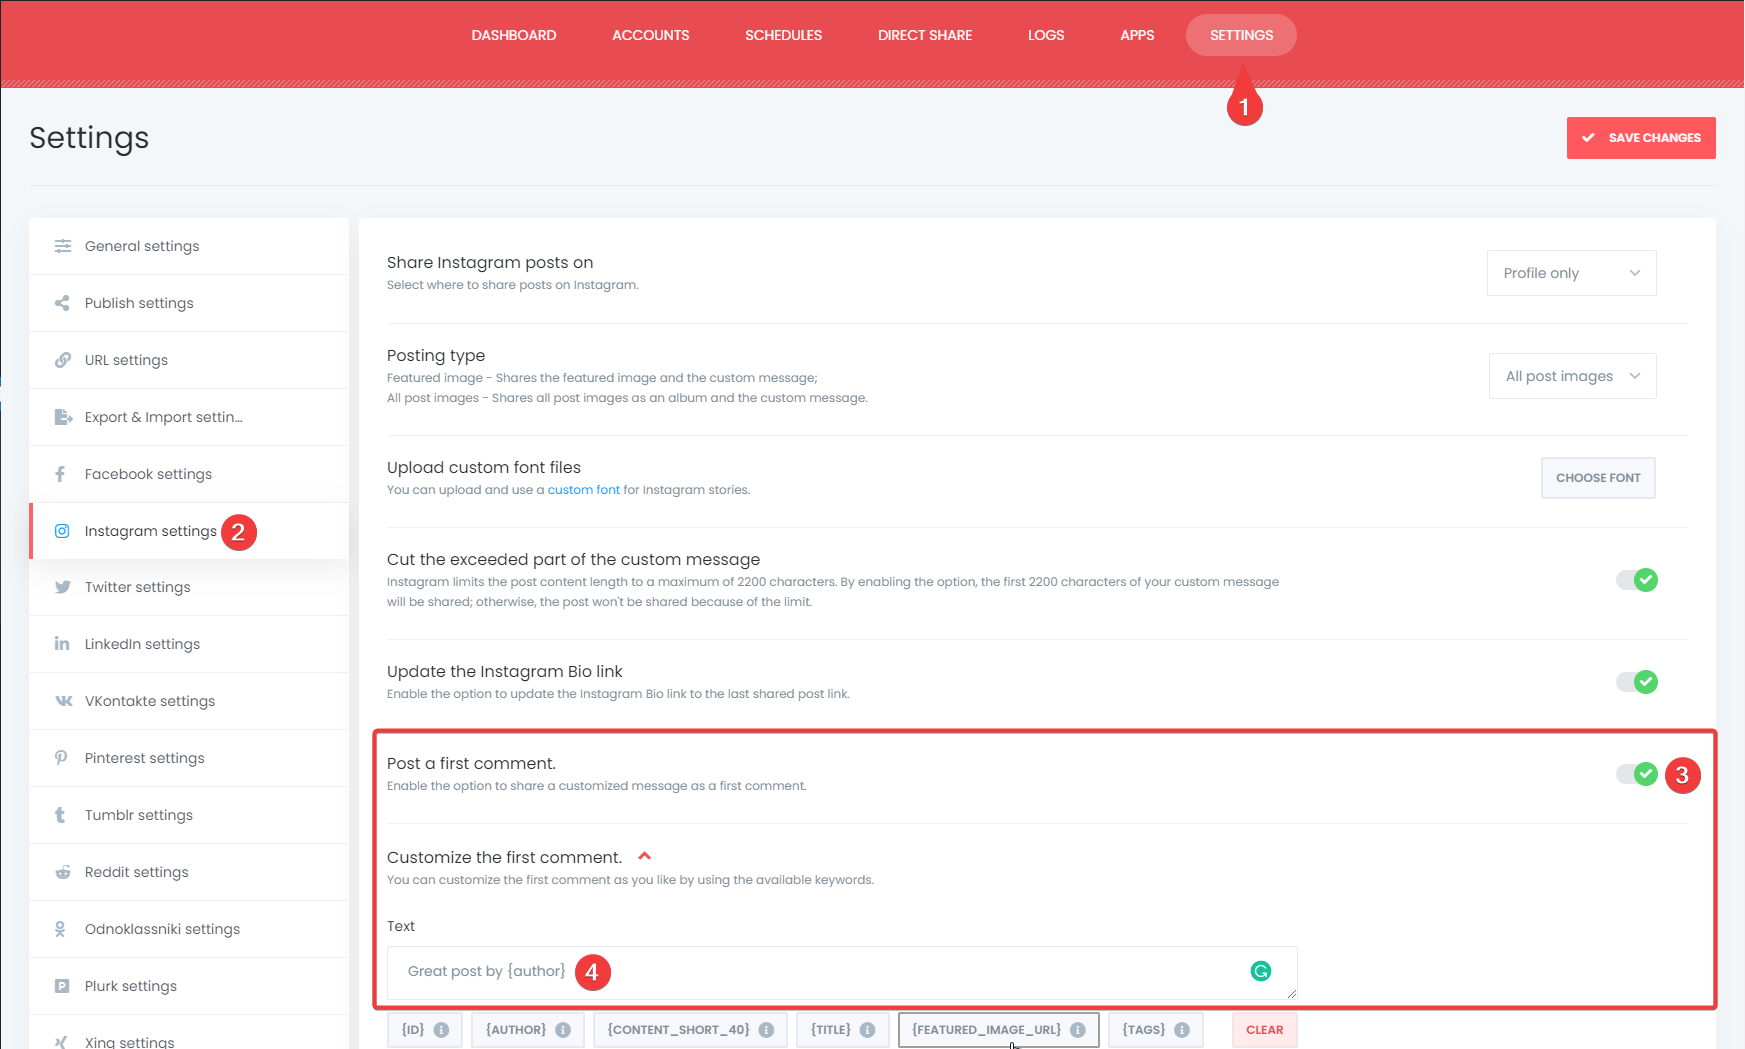Image resolution: width=1745 pixels, height=1049 pixels.
Task: Click the Choose Font button
Action: click(1598, 478)
